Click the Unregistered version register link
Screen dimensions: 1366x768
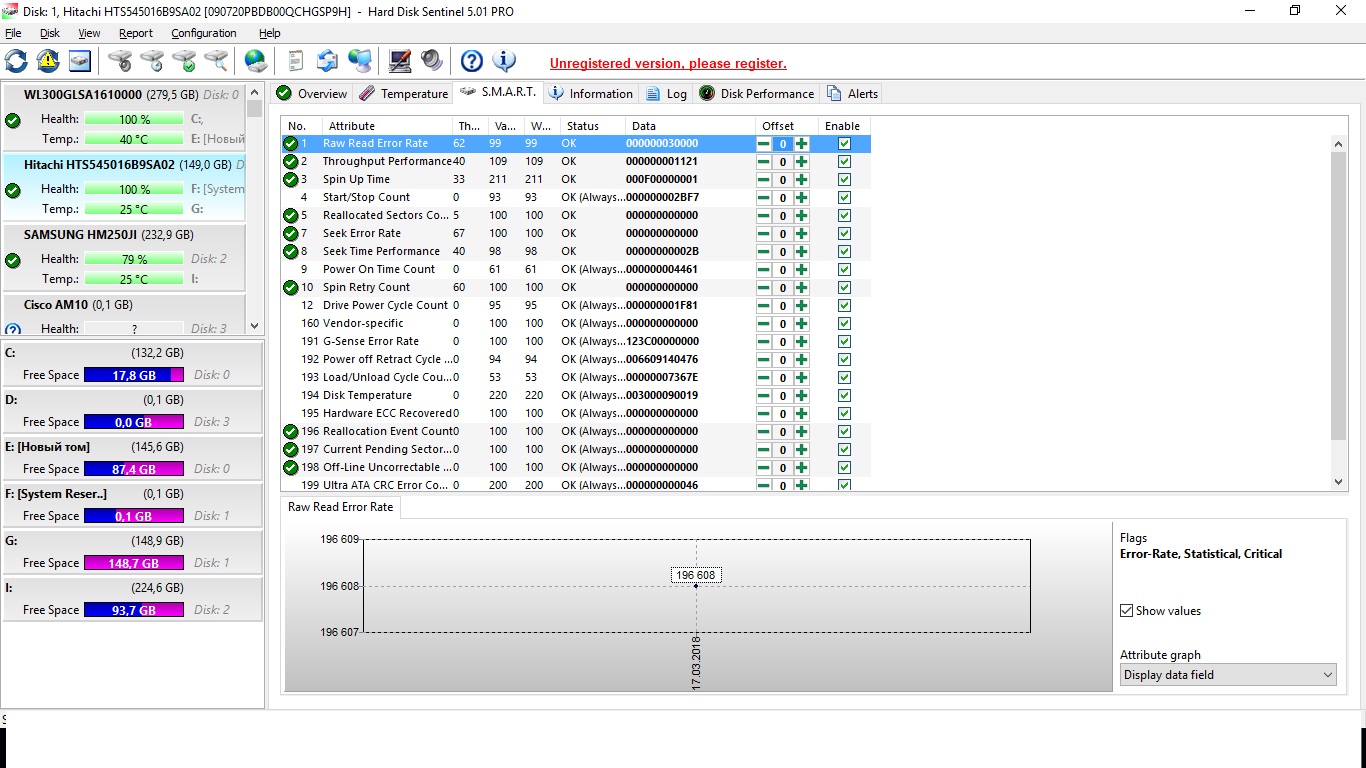coord(668,63)
